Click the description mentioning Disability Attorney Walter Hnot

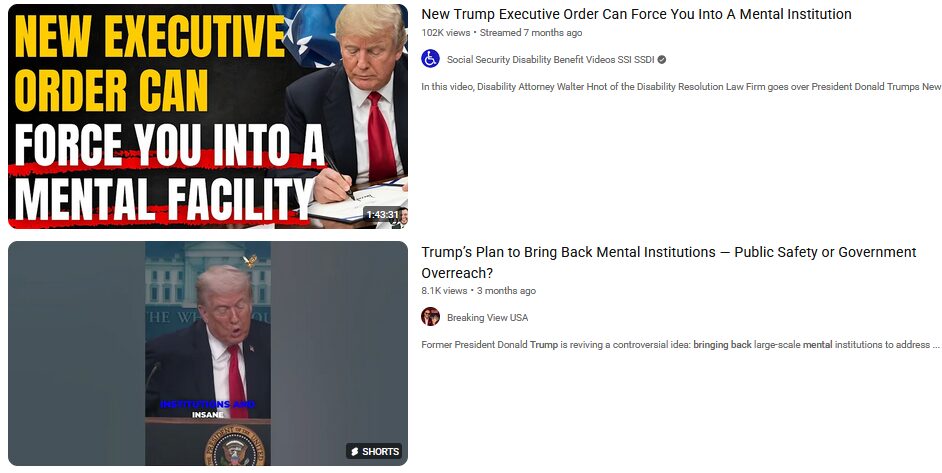coord(681,87)
